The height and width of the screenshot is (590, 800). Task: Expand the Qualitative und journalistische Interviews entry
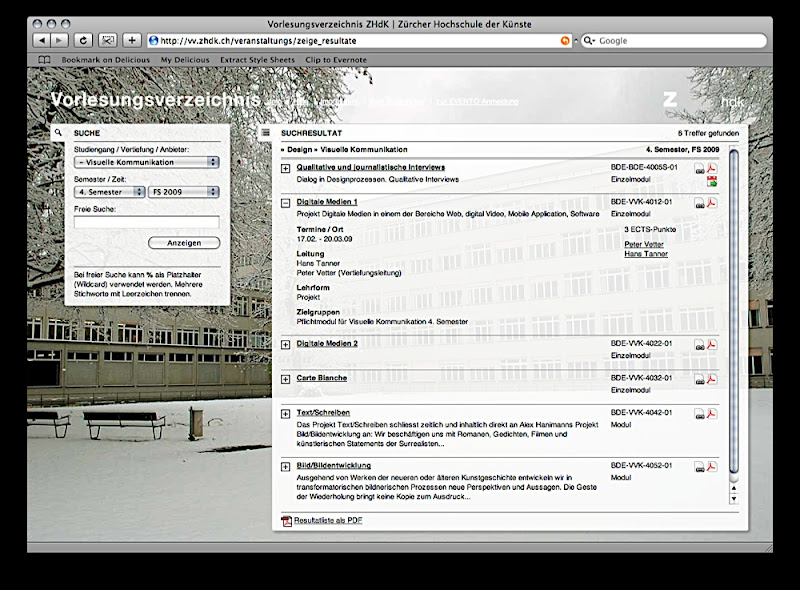286,168
